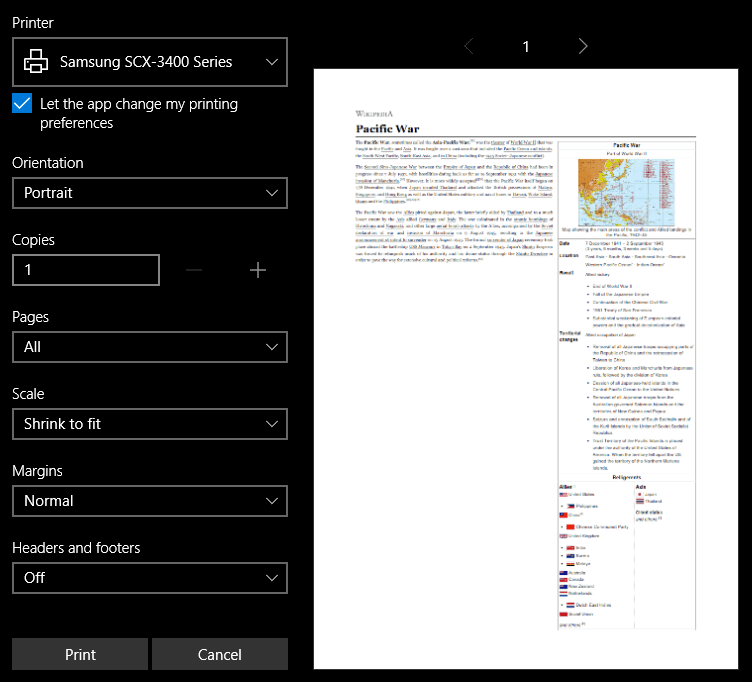752x682 pixels.
Task: Click the Print button
Action: [x=80, y=654]
